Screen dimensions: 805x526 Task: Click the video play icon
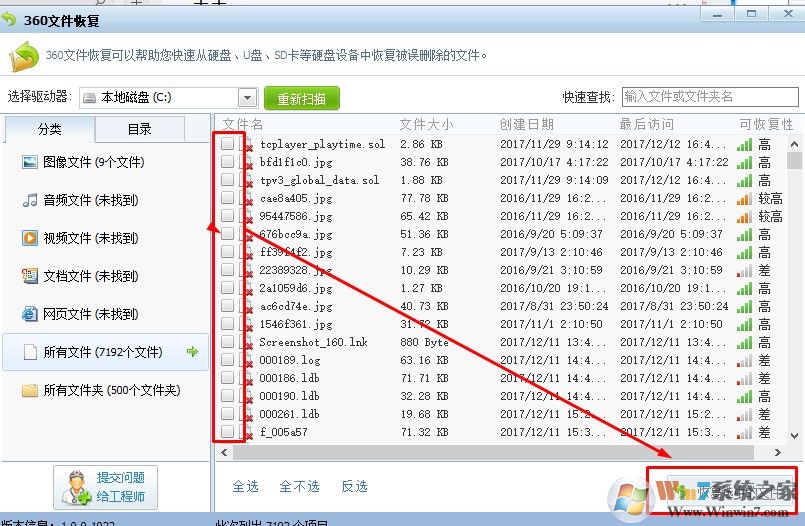click(30, 238)
